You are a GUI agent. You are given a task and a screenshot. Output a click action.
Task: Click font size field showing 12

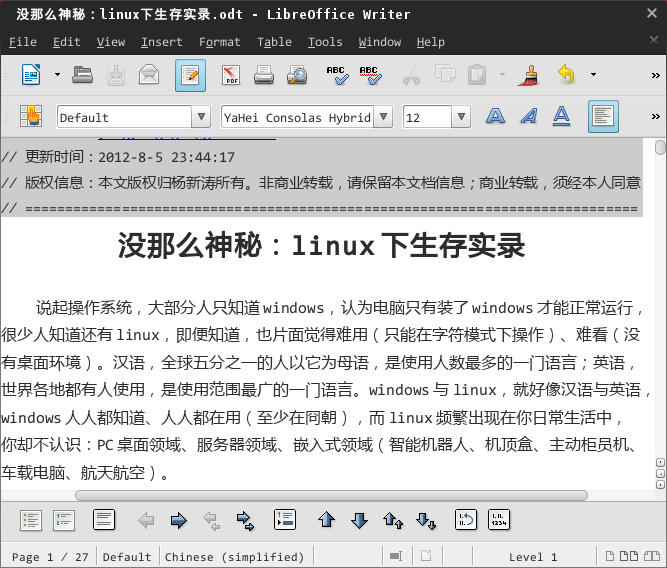(427, 117)
